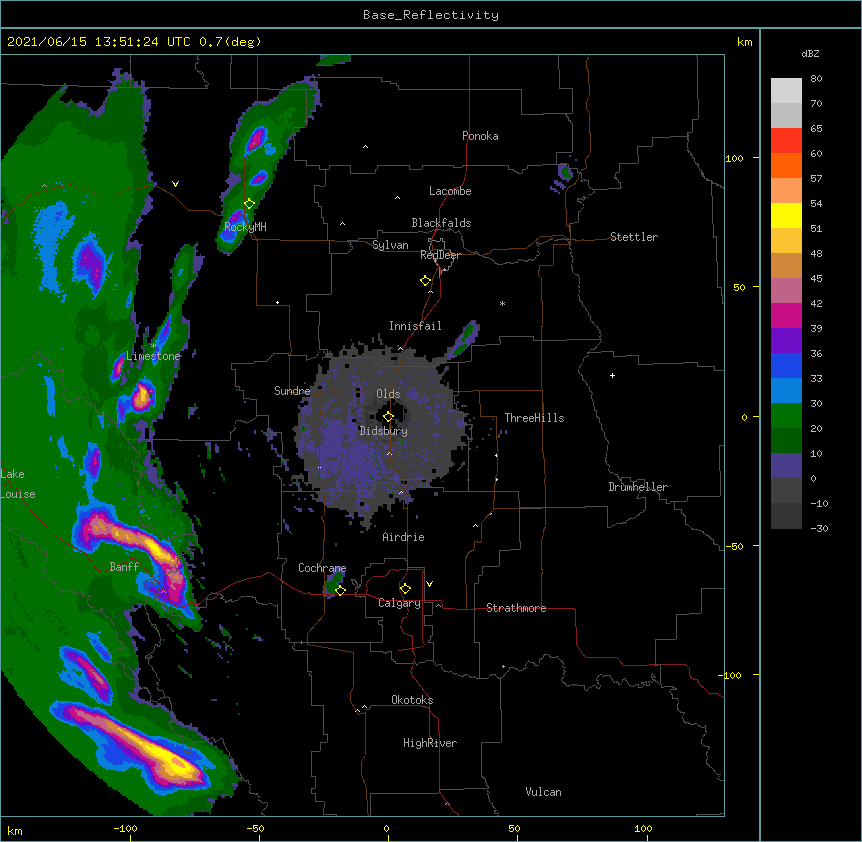Click the Innisfail city label
This screenshot has height=842, width=862.
pos(415,326)
